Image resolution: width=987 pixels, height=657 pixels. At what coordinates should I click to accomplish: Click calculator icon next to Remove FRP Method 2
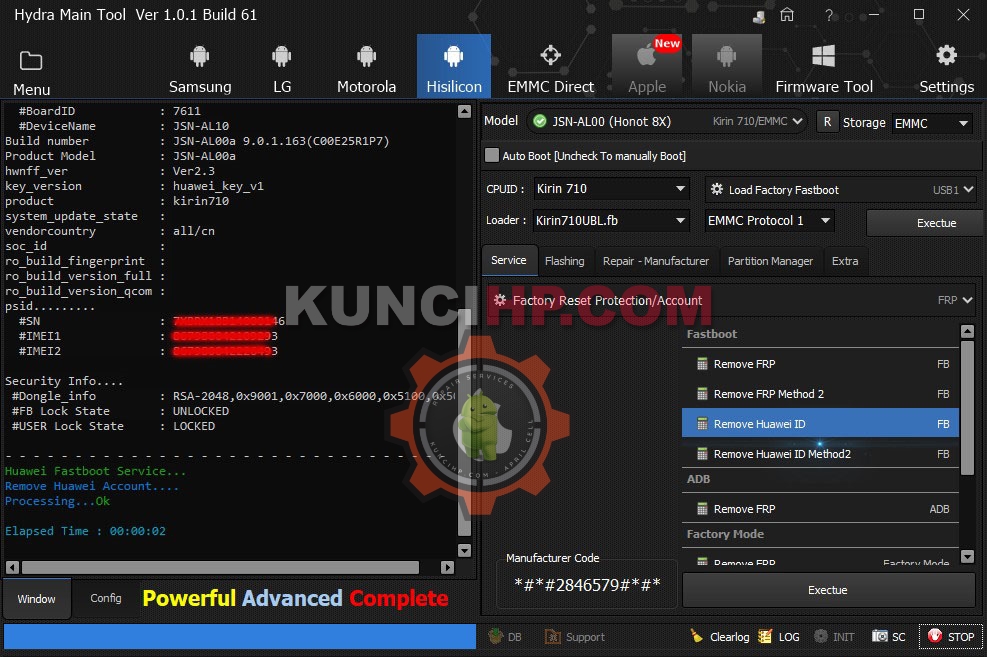pos(702,394)
